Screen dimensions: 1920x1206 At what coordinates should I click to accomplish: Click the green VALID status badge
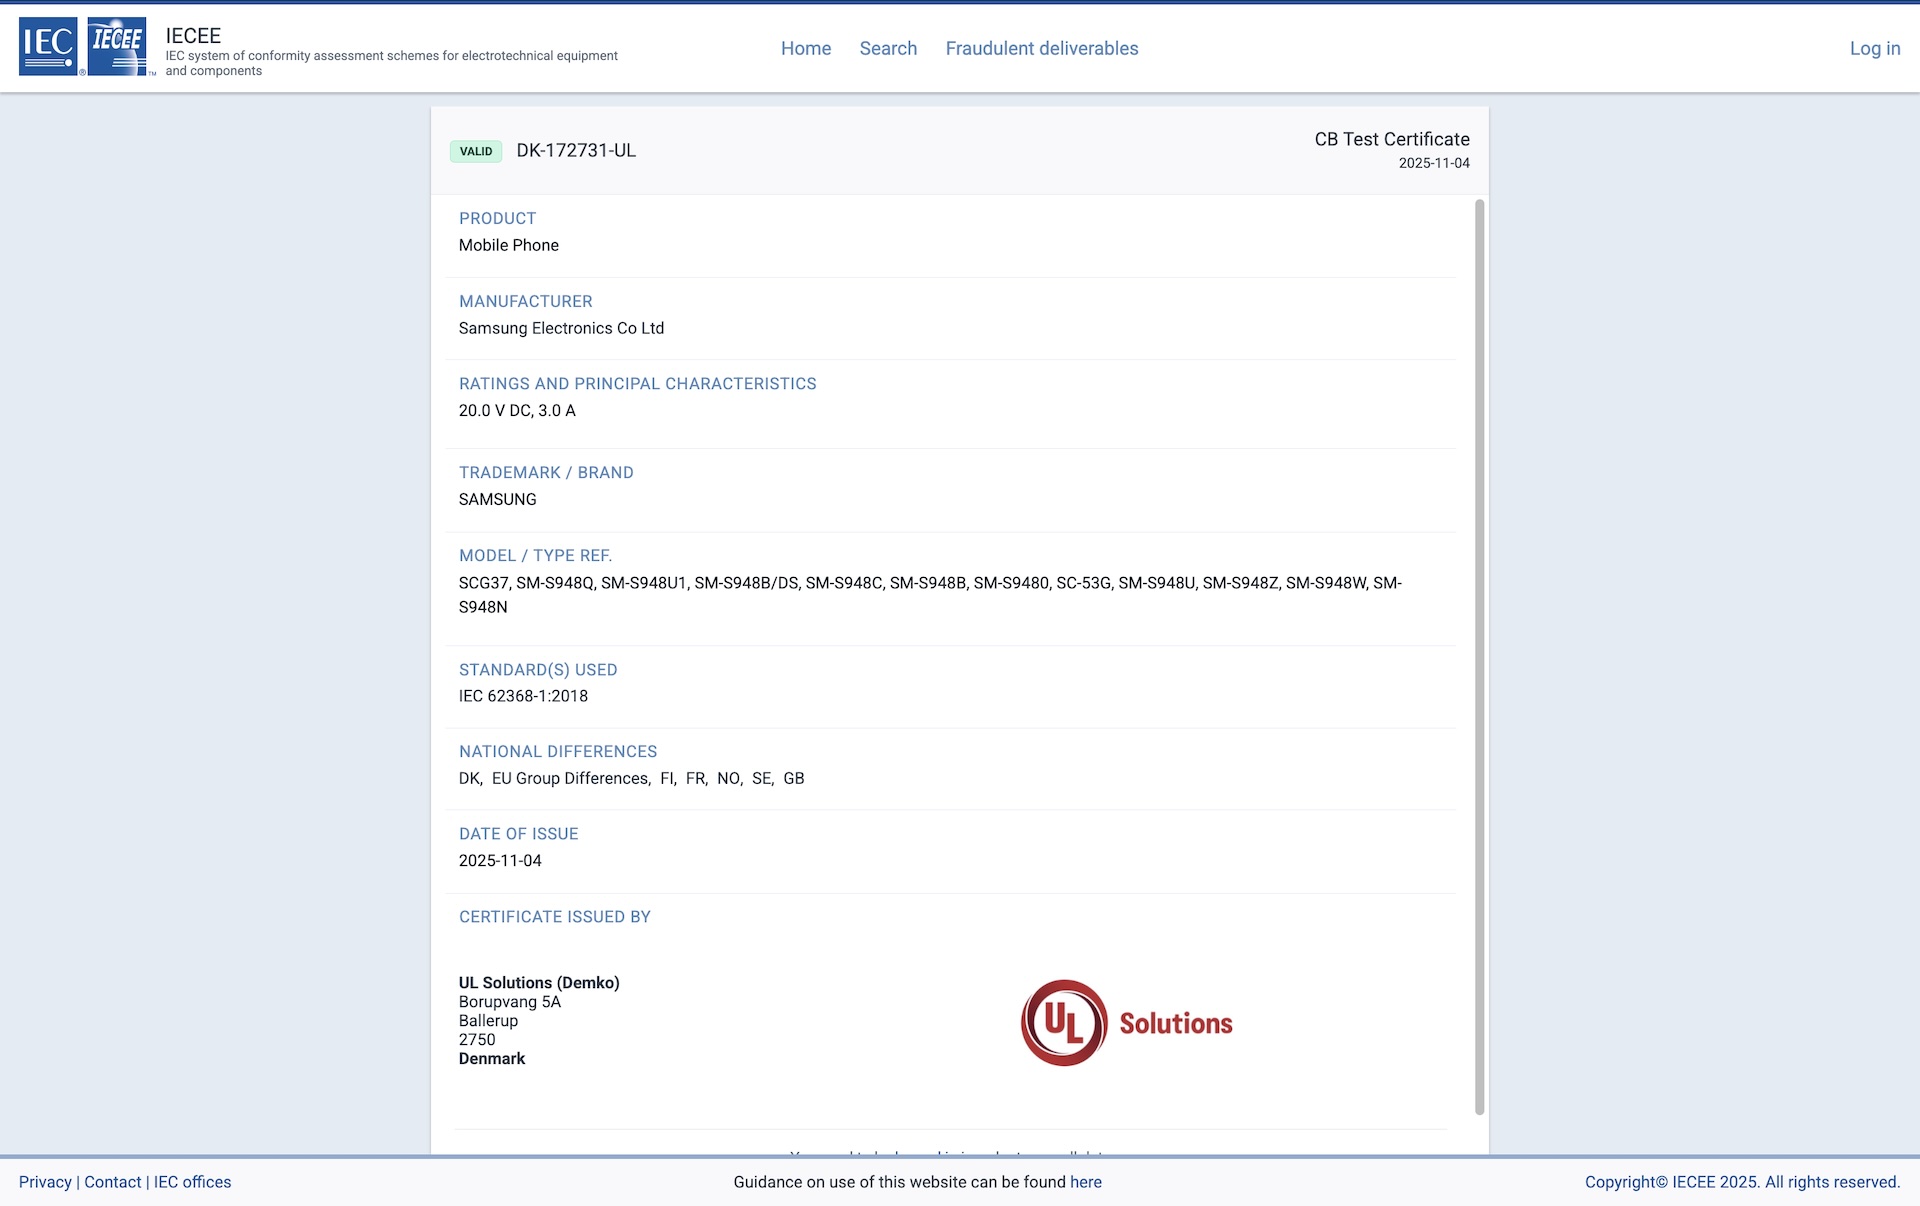tap(476, 151)
